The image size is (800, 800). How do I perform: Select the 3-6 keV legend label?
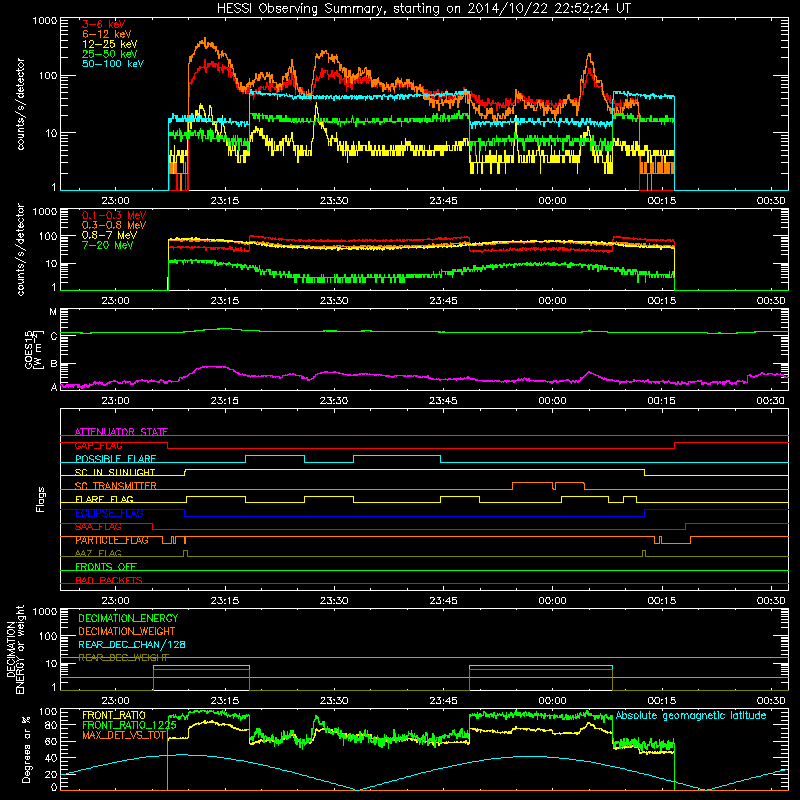pyautogui.click(x=104, y=24)
